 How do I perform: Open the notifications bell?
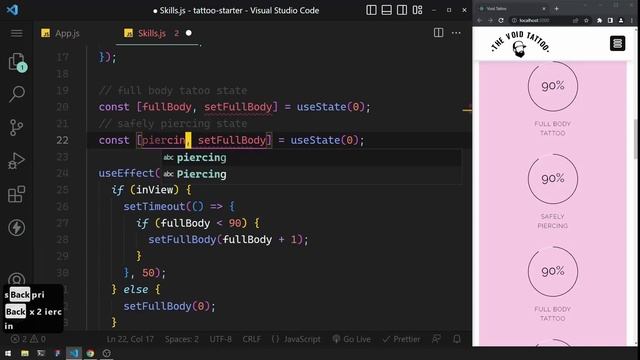tap(457, 339)
